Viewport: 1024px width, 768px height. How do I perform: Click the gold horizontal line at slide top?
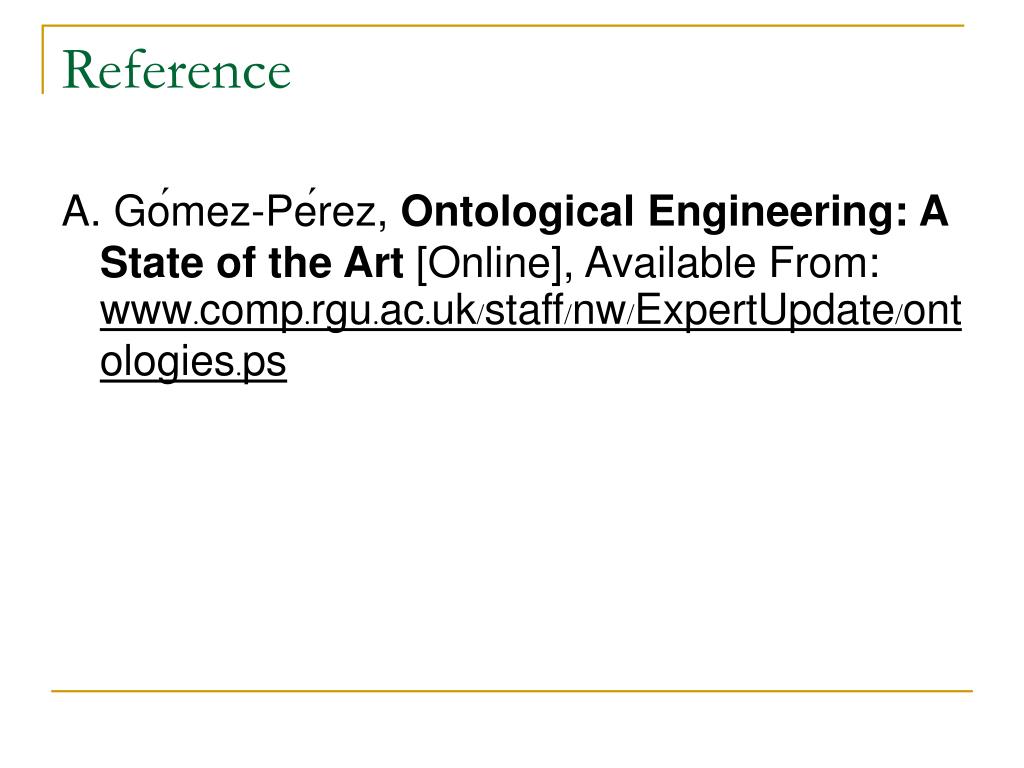pos(503,26)
